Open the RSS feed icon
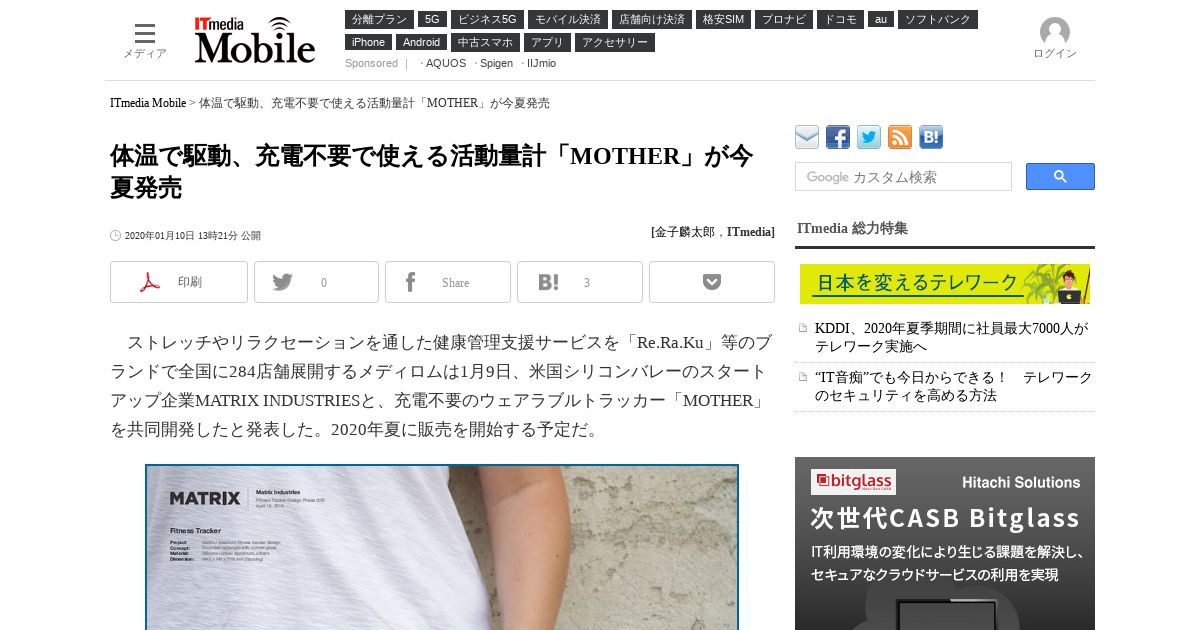The image size is (1200, 630). tap(900, 137)
